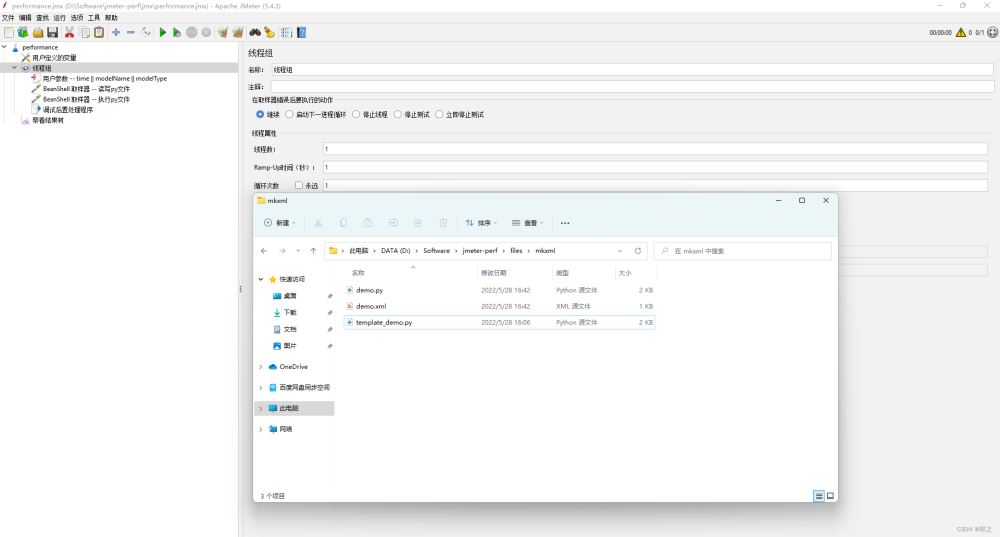Screen dimensions: 1000x537
Task: Select the 继续 radio button
Action: (x=260, y=114)
